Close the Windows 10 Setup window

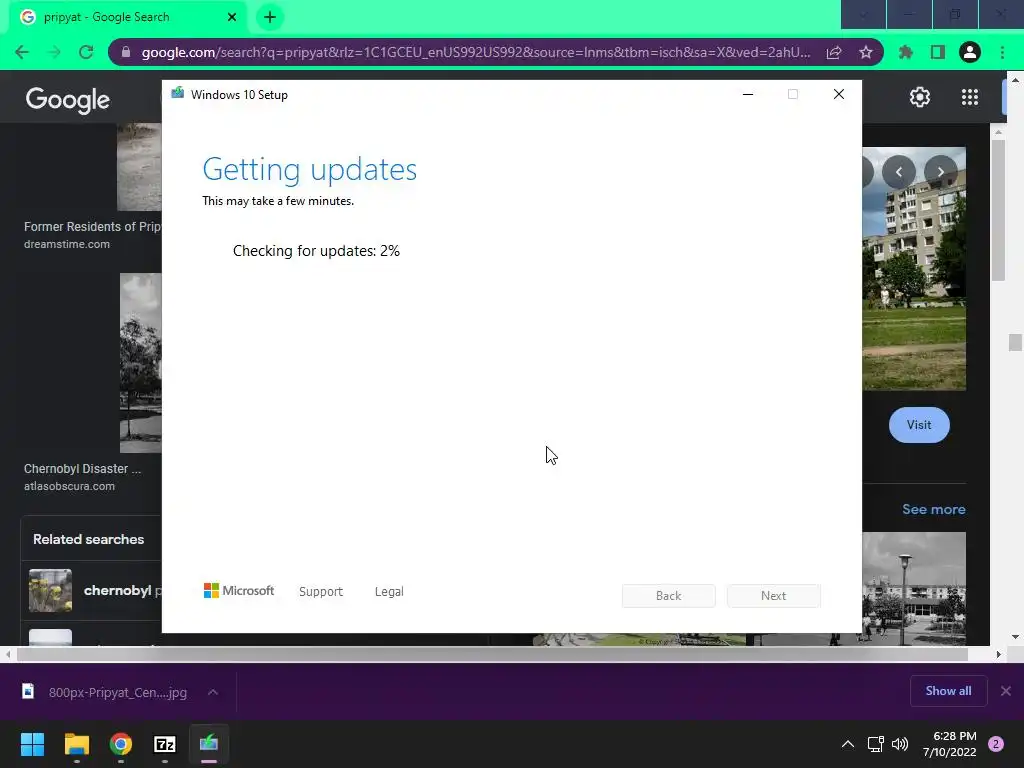pos(839,94)
